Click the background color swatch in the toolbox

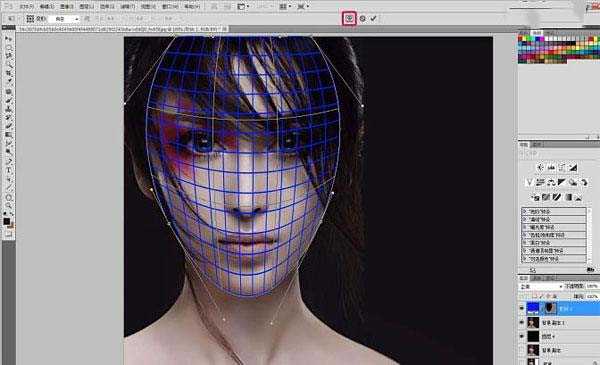11,225
